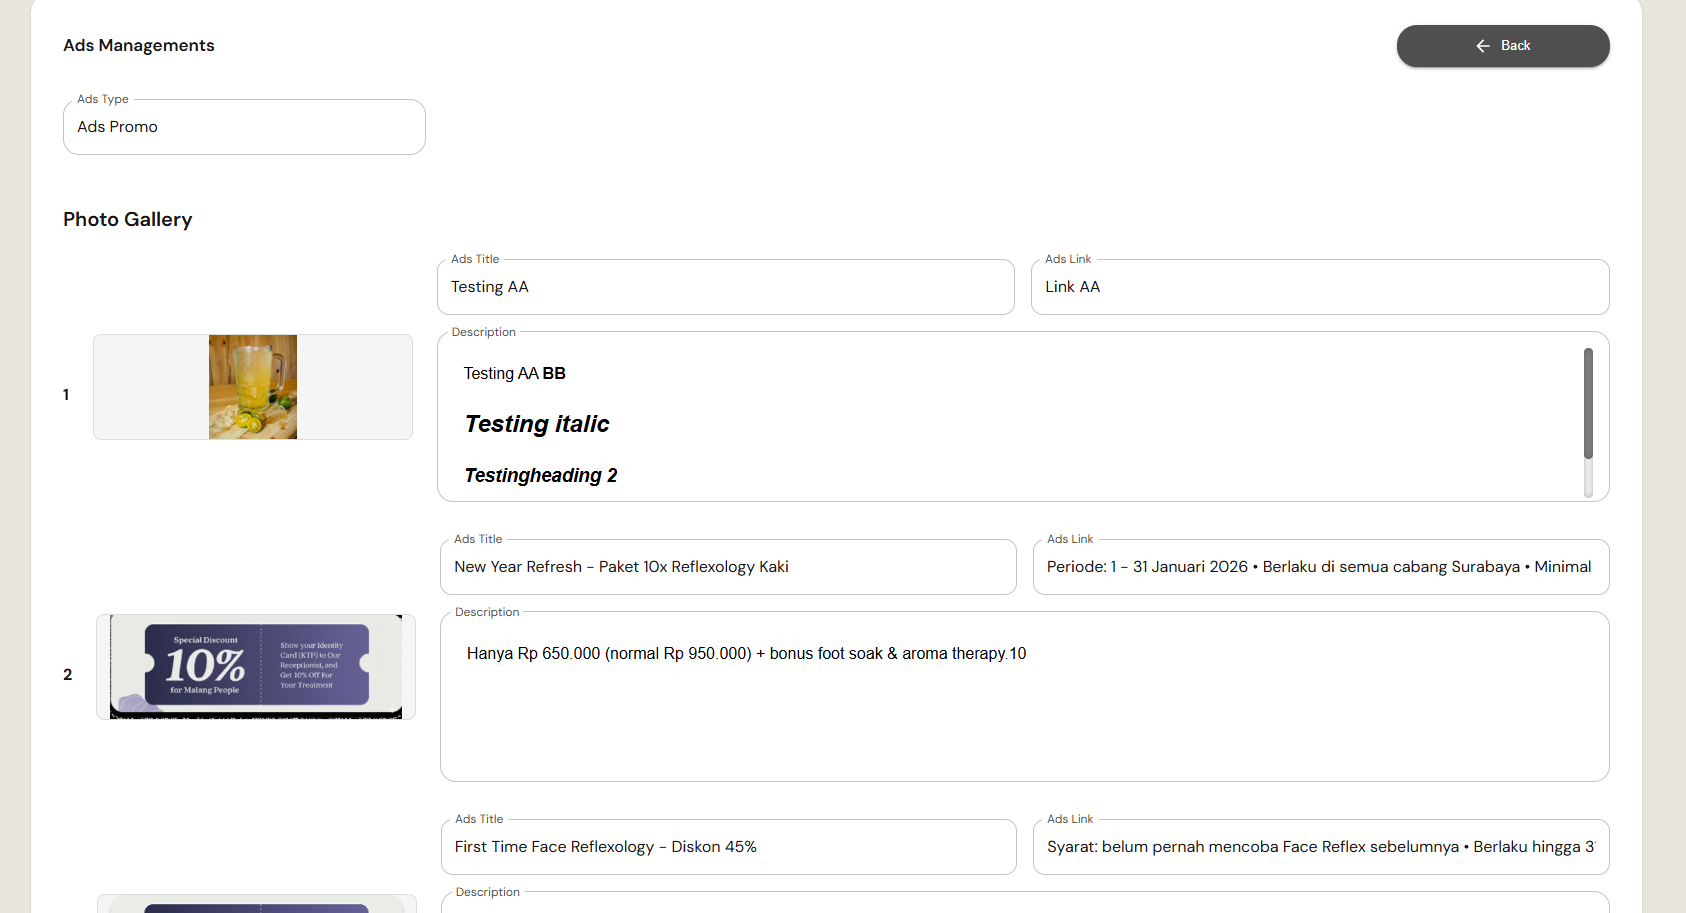Edit Ads Link field starting with 'Syarat: belum pernah'
Image resolution: width=1686 pixels, height=913 pixels.
click(1321, 847)
